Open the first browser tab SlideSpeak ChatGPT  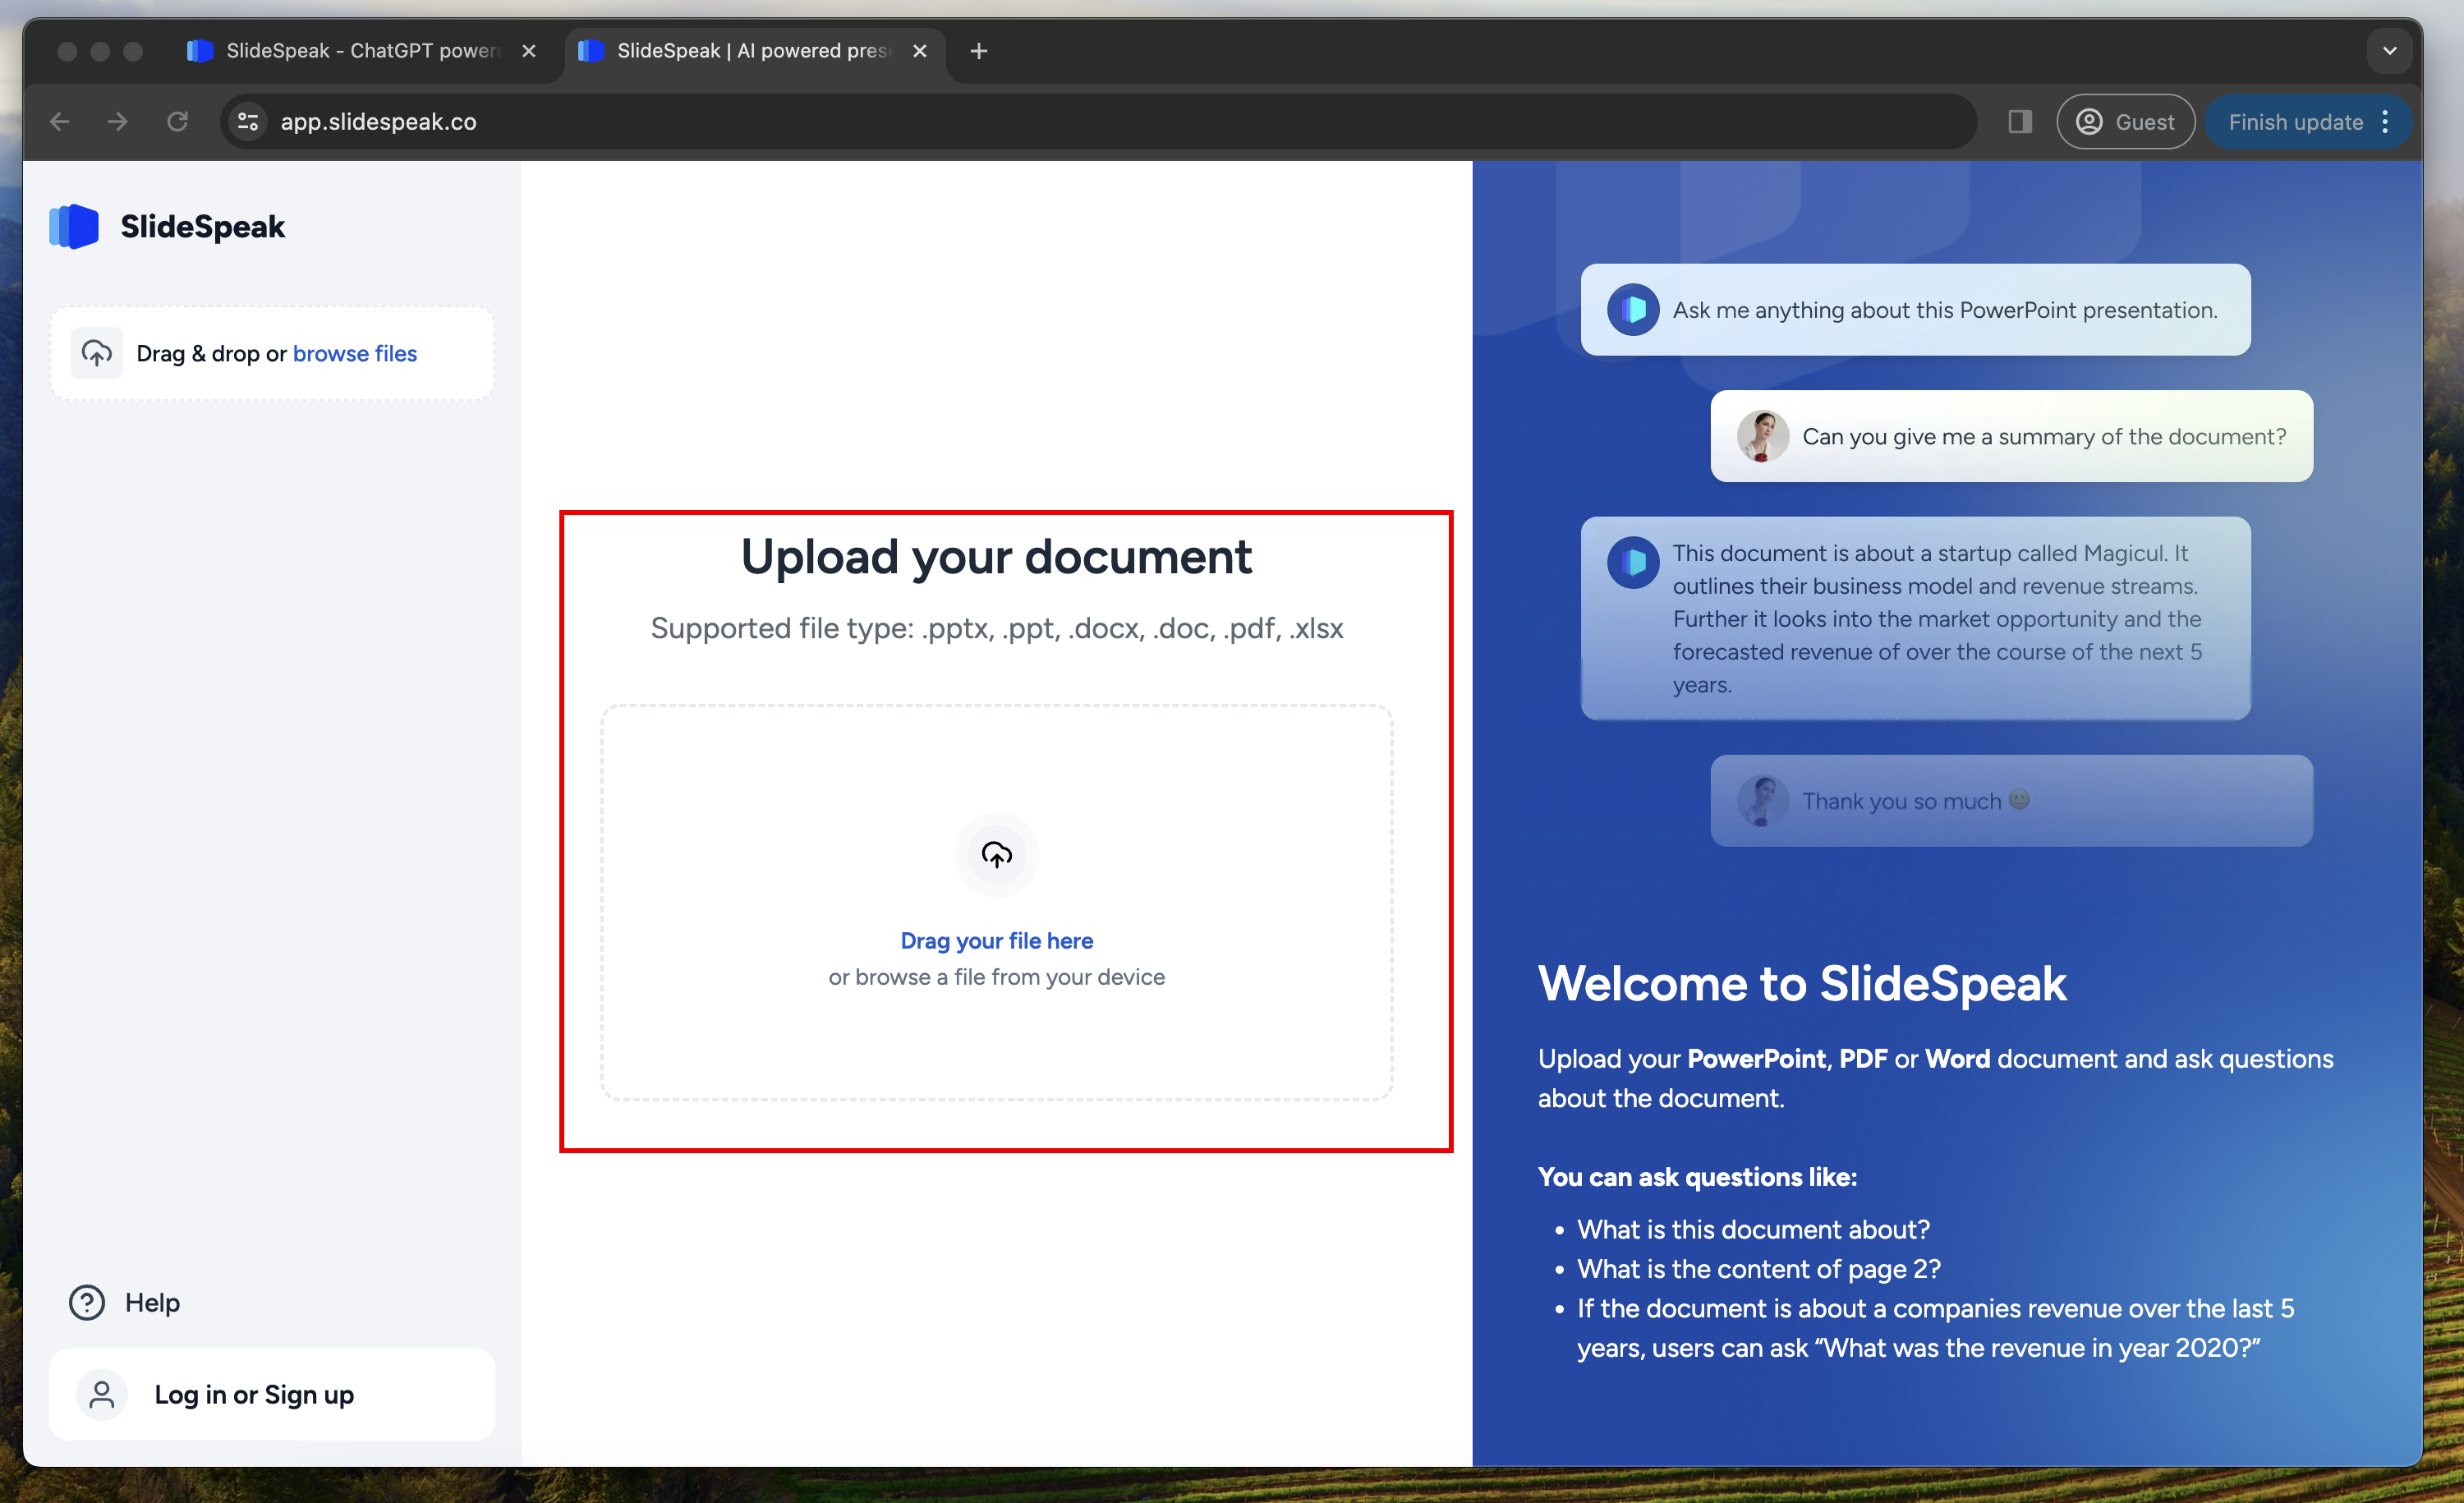click(352, 49)
